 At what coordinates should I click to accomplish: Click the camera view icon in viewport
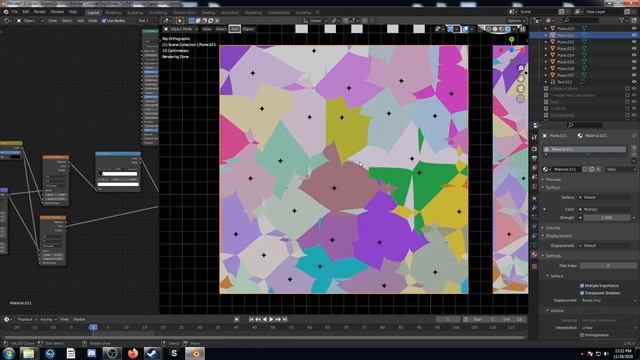(520, 89)
